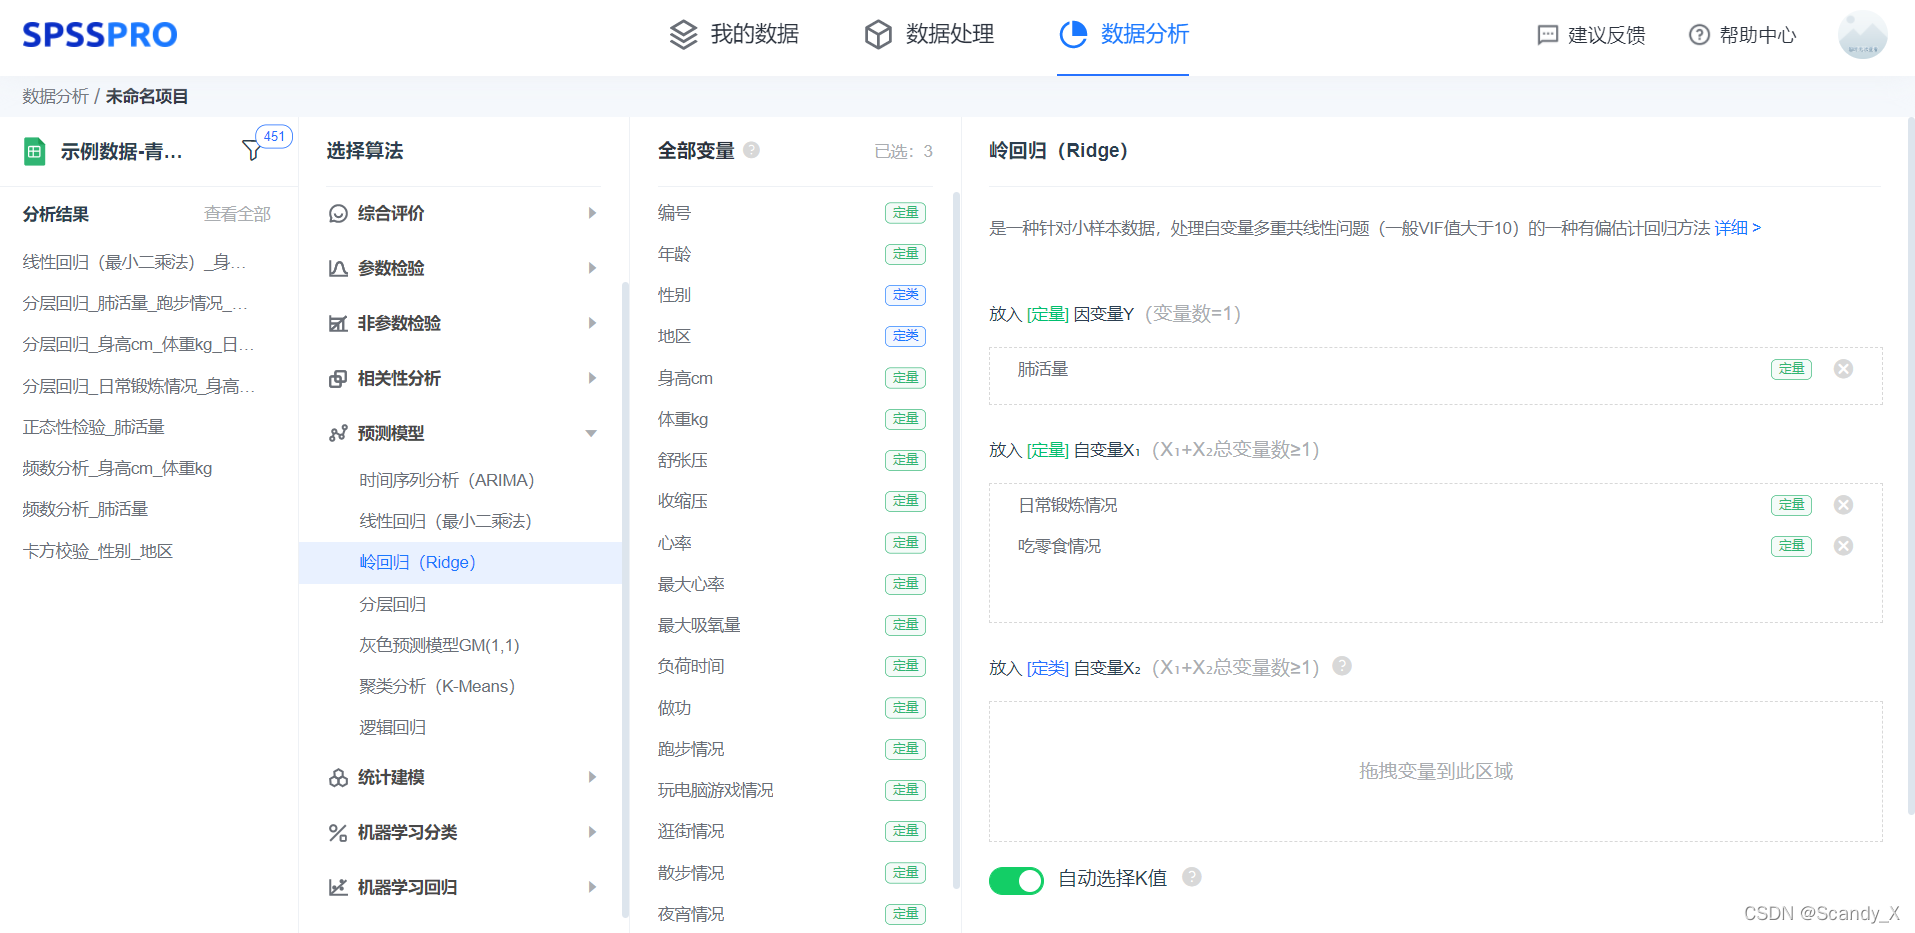Expand the 统计建模 category arrow
1915x933 pixels.
tap(592, 777)
